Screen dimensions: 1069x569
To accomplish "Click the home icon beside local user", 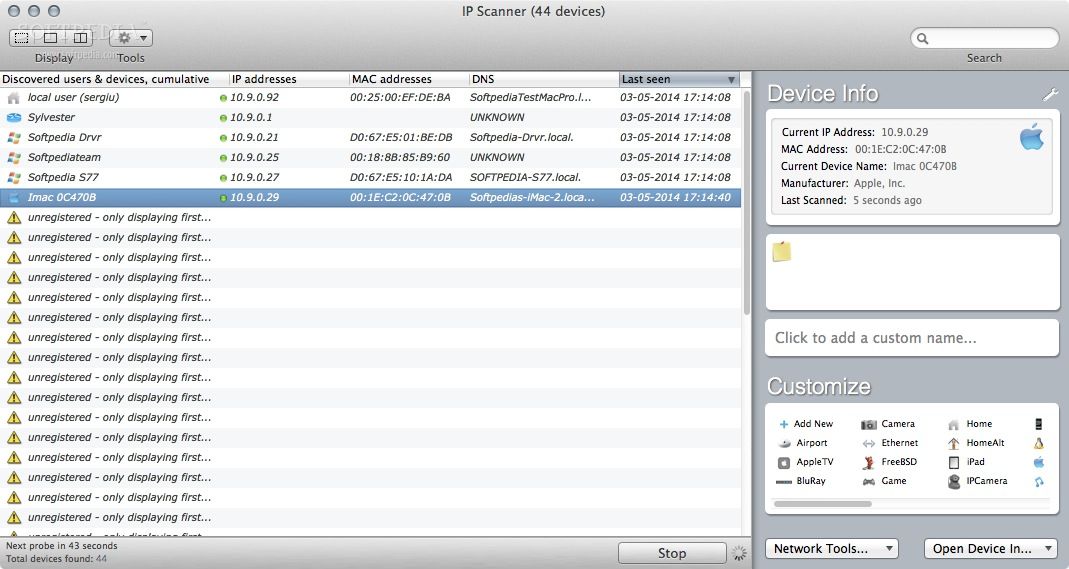I will pos(14,97).
